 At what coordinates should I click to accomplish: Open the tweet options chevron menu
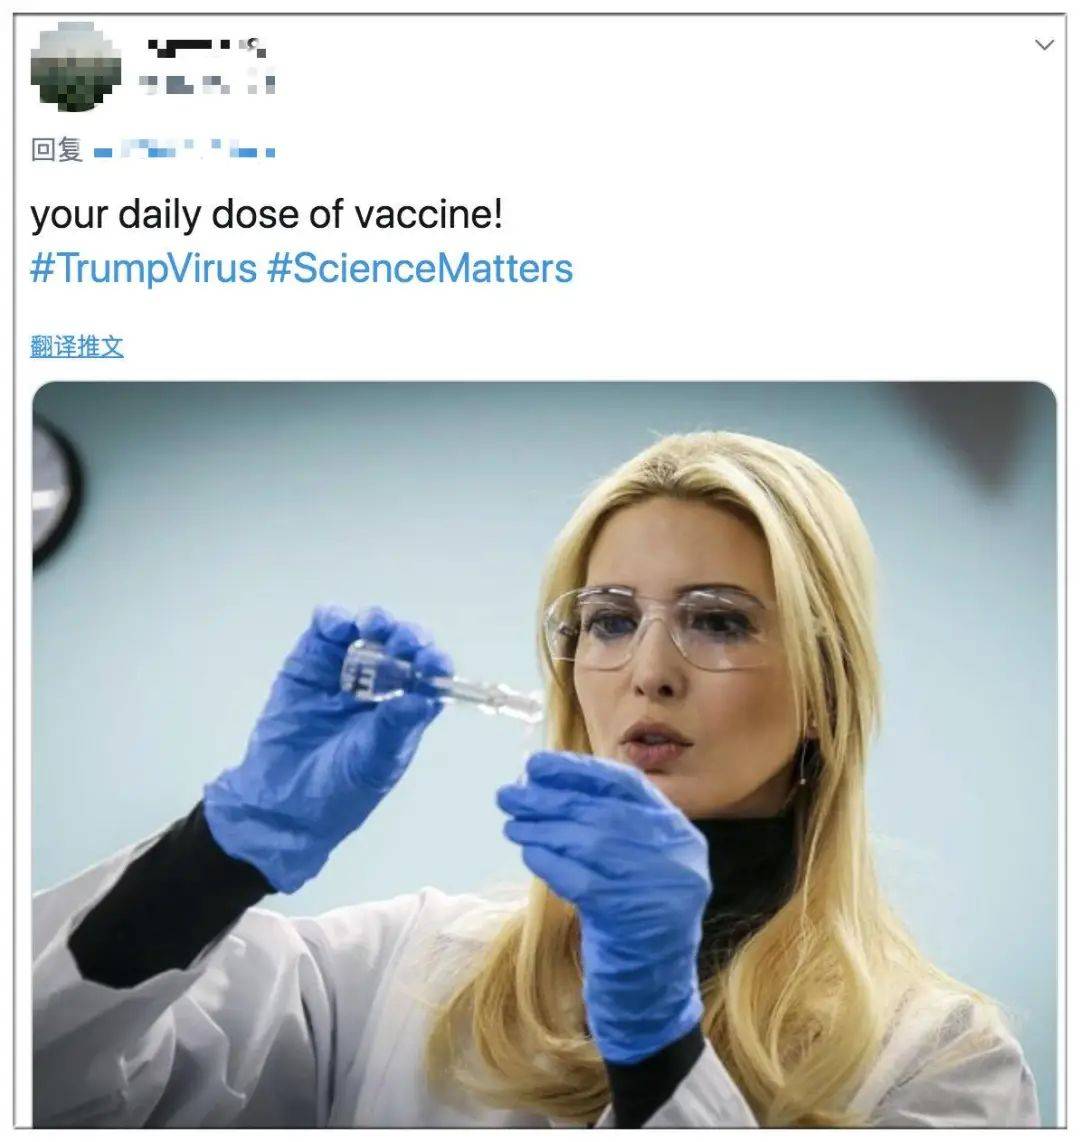(1044, 45)
